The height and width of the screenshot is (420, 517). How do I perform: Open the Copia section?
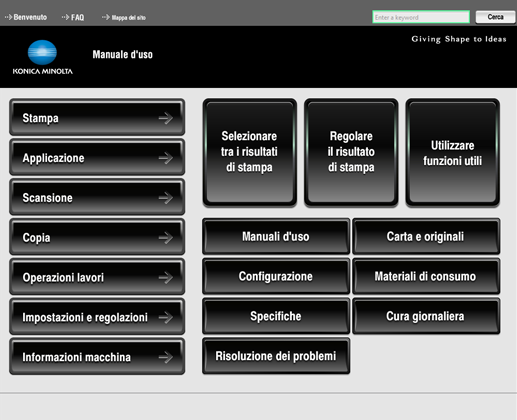[97, 237]
